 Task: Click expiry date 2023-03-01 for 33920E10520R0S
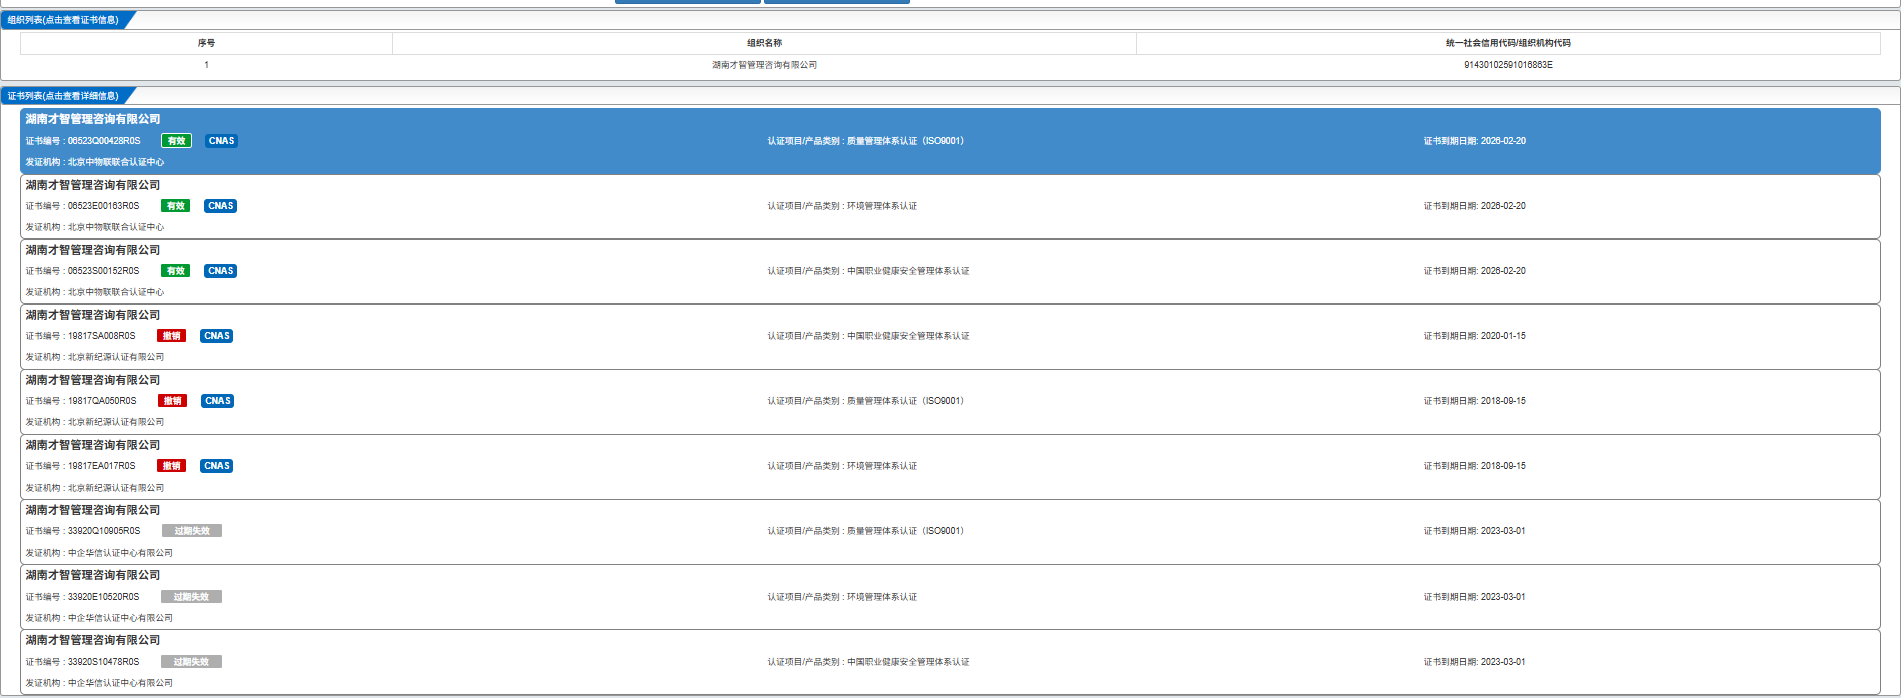[1503, 597]
